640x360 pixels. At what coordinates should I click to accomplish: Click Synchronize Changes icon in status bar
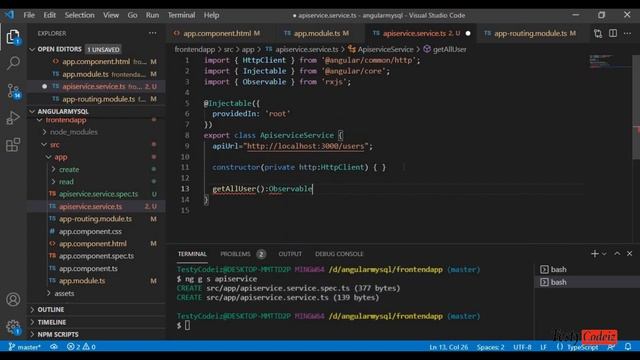point(54,347)
